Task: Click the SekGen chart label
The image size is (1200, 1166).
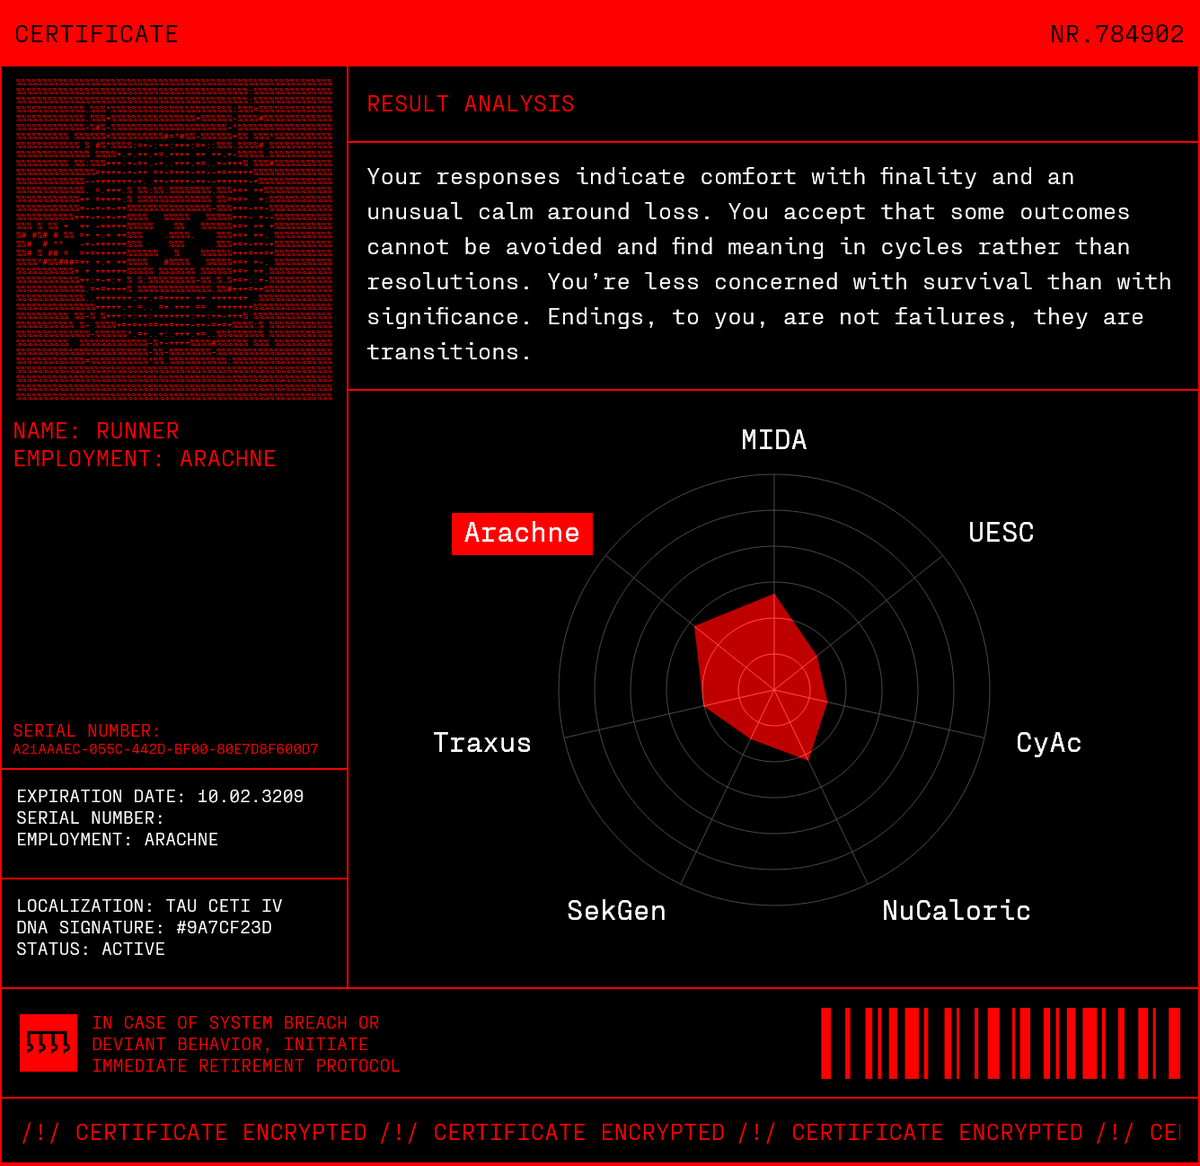Action: click(x=616, y=911)
